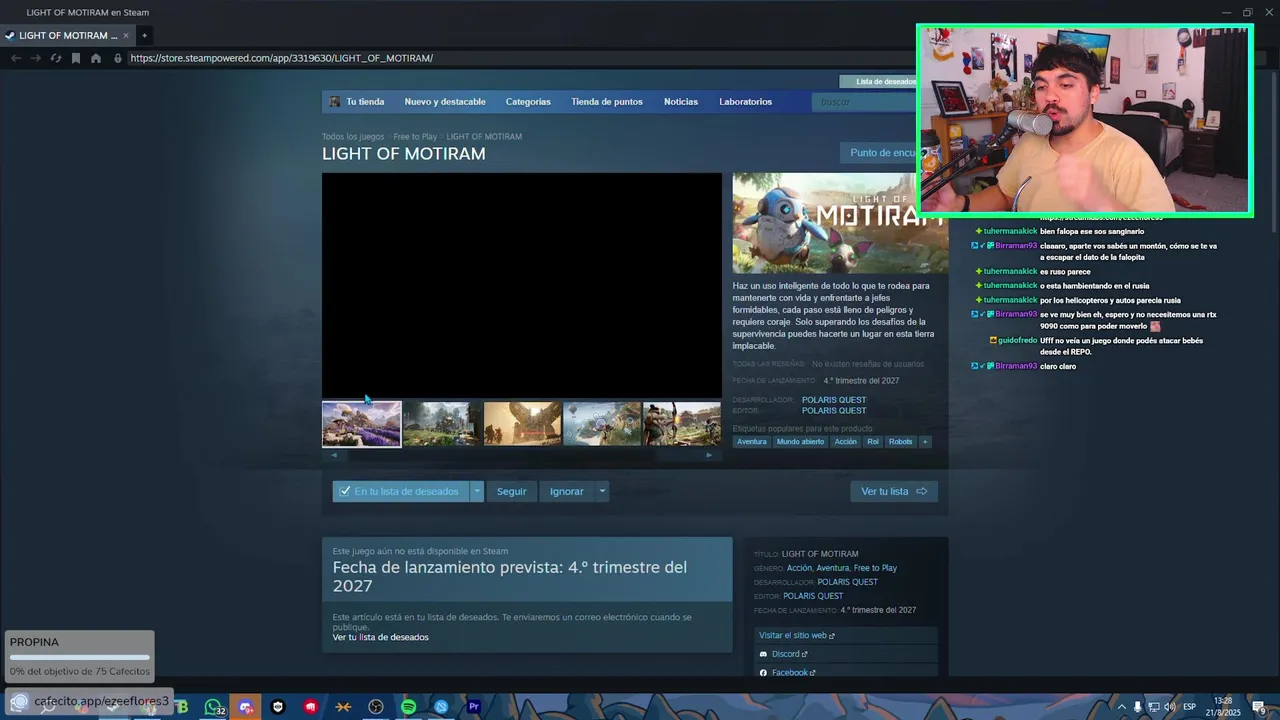Click the browser back arrow
Image resolution: width=1280 pixels, height=720 pixels.
16,58
